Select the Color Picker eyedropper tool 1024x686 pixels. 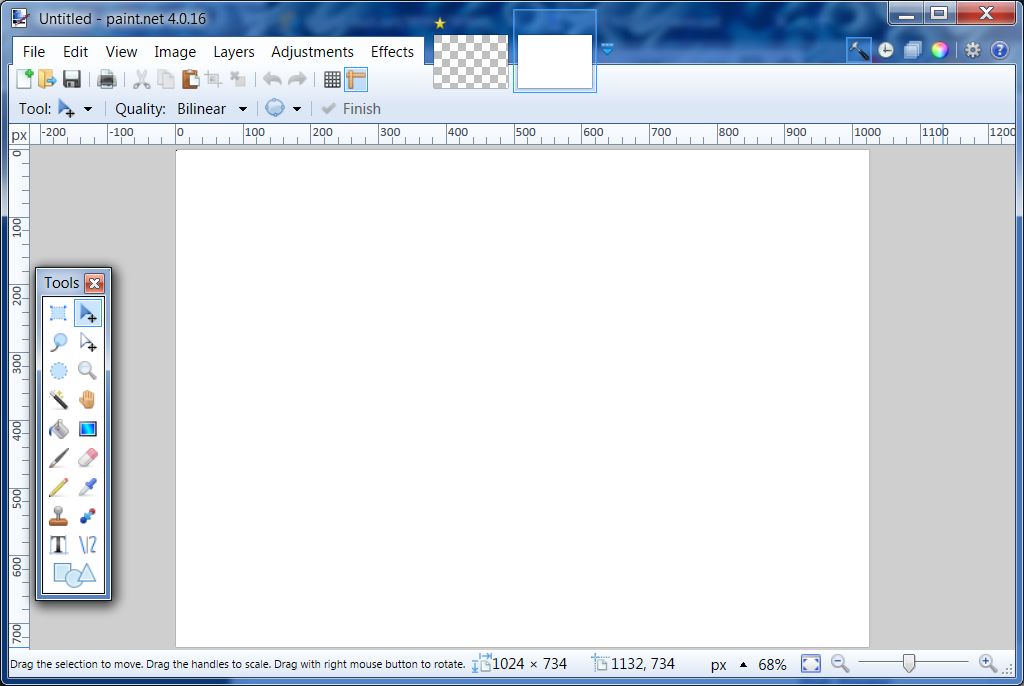(88, 487)
